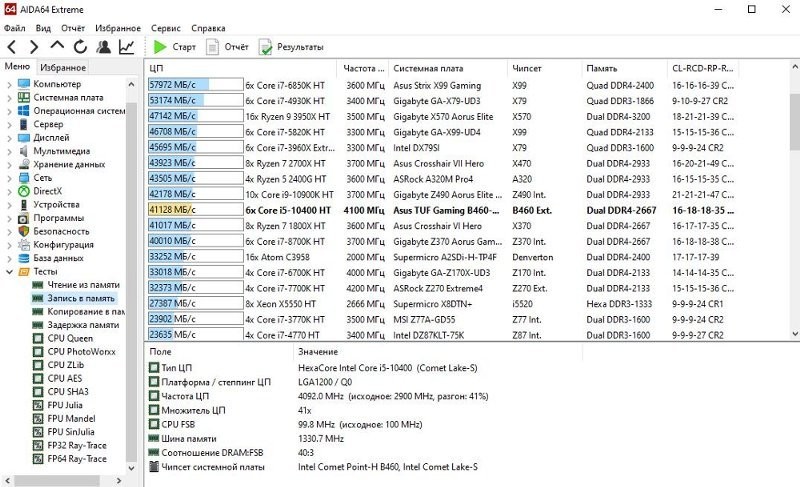The height and width of the screenshot is (487, 800).
Task: Click the back navigation arrow
Action: 12,47
